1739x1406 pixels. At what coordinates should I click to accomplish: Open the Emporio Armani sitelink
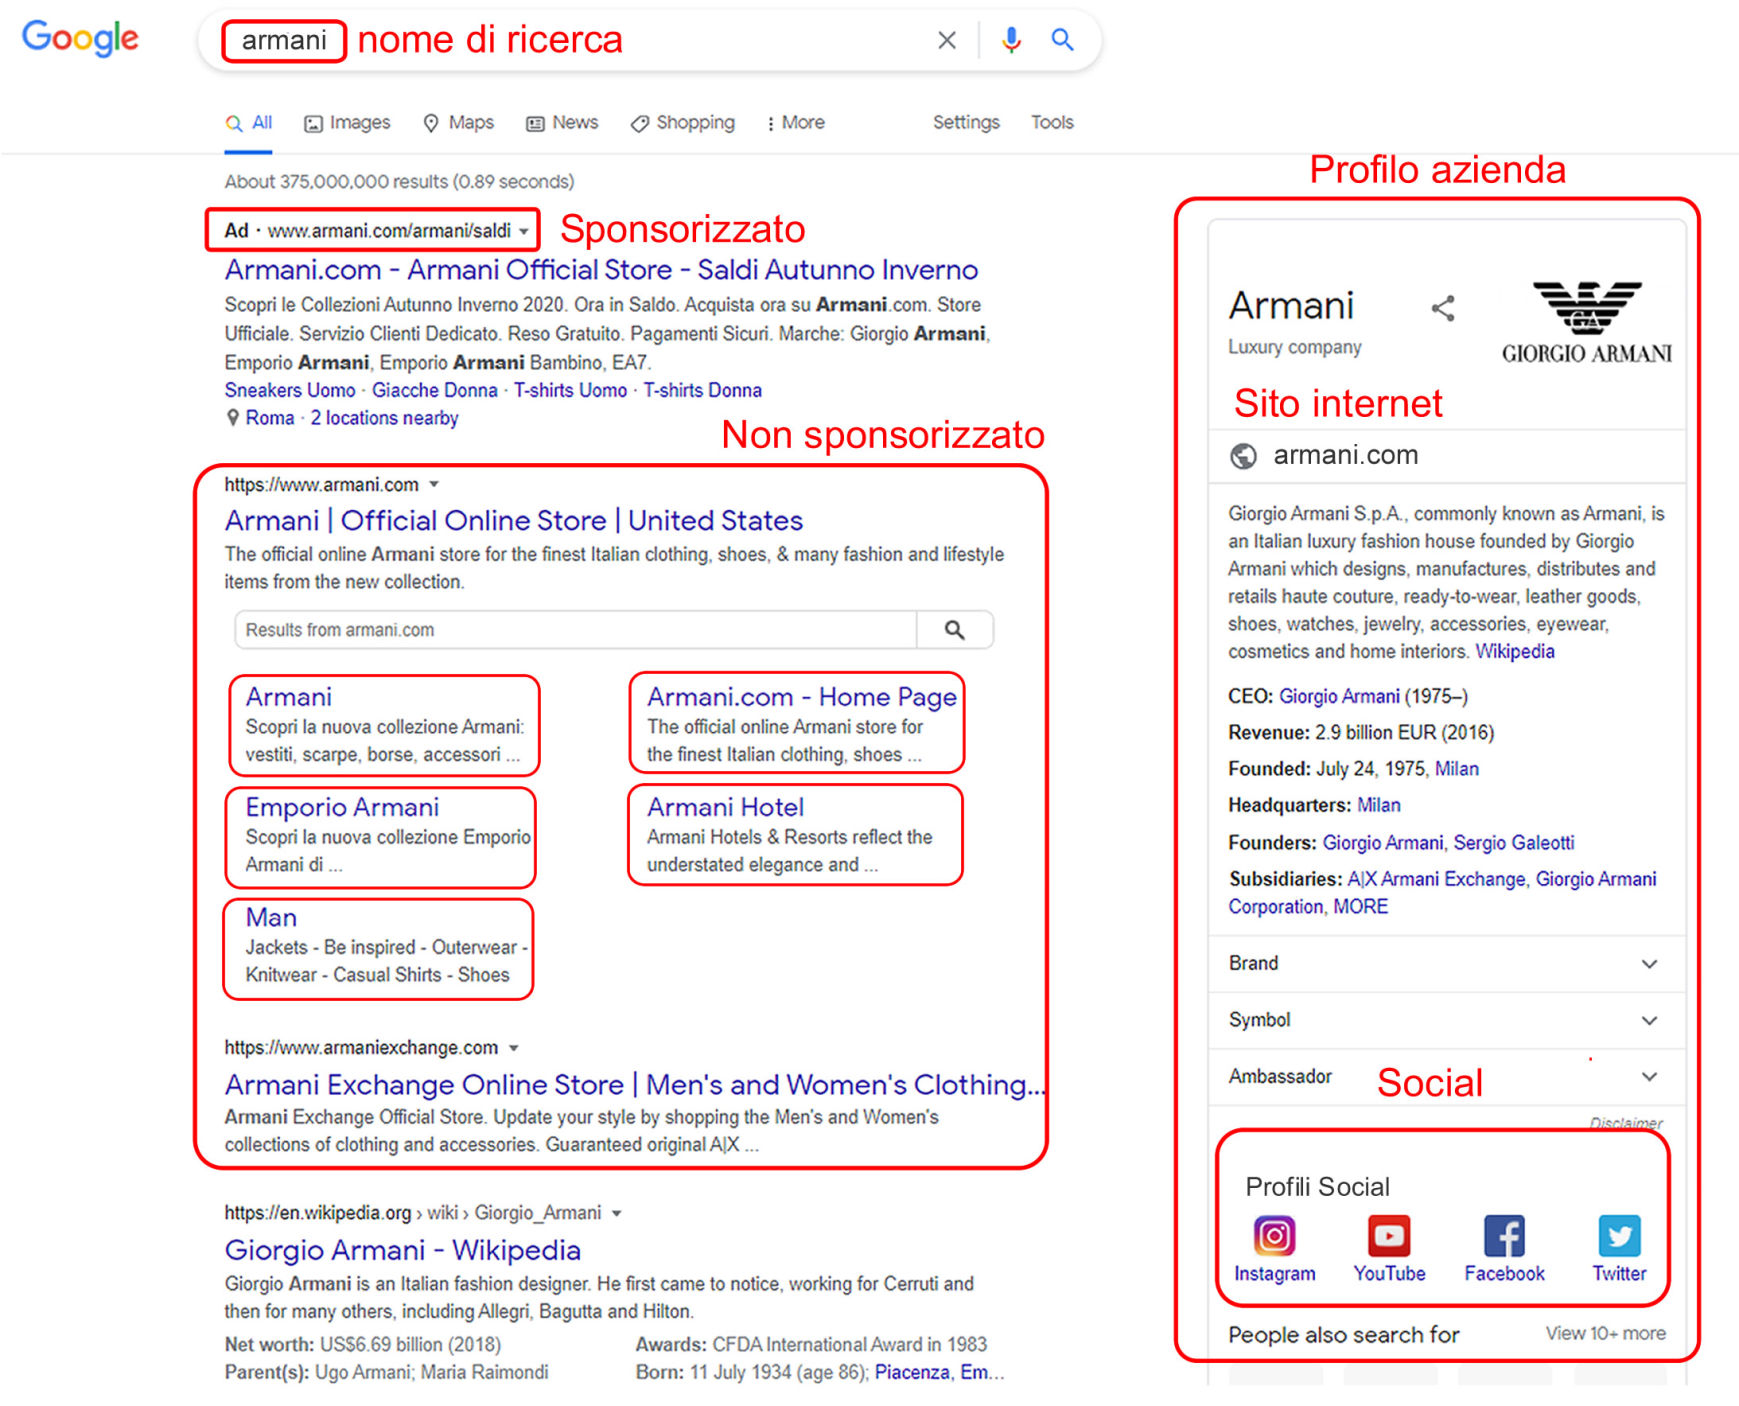(342, 807)
